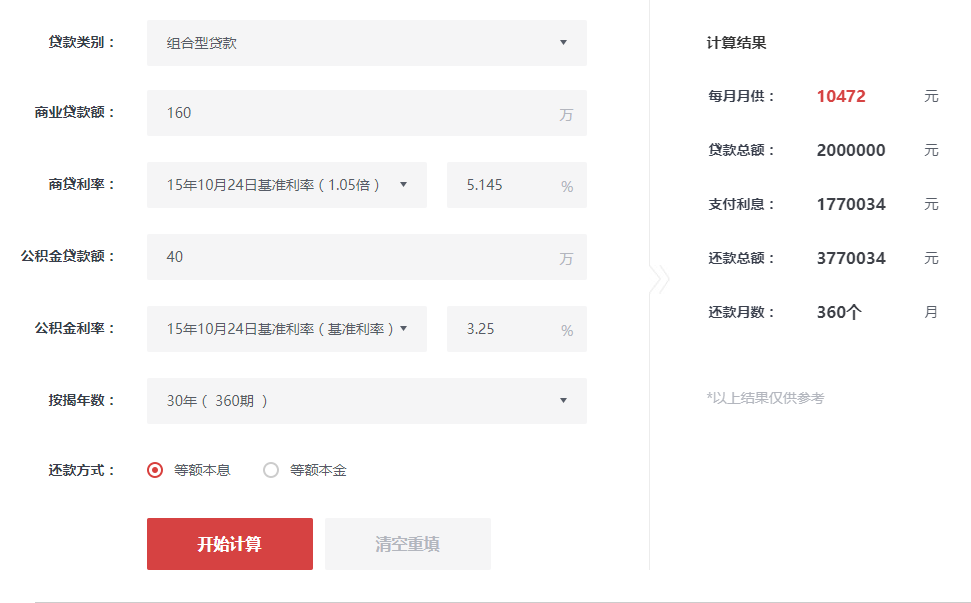The image size is (971, 603).
Task: Select the 等额本金 repayment radio button
Action: tap(271, 470)
